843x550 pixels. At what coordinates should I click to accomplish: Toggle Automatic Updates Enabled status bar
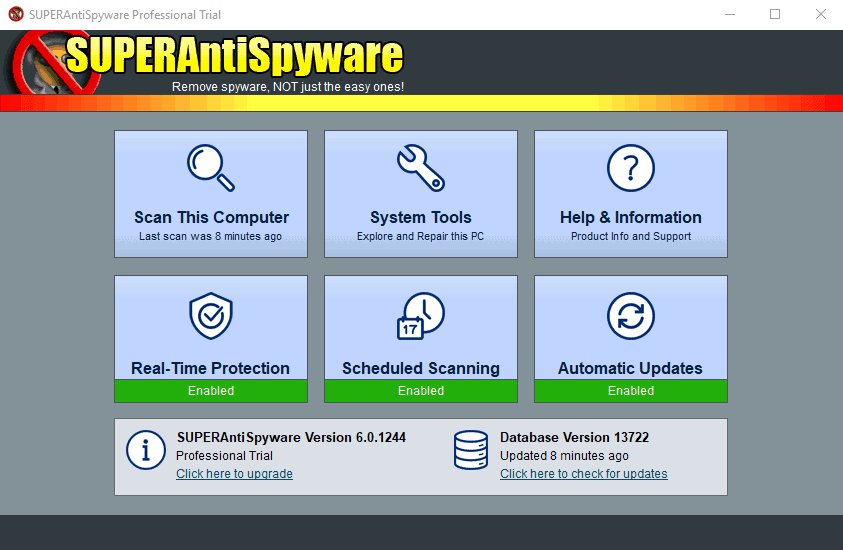[x=631, y=391]
